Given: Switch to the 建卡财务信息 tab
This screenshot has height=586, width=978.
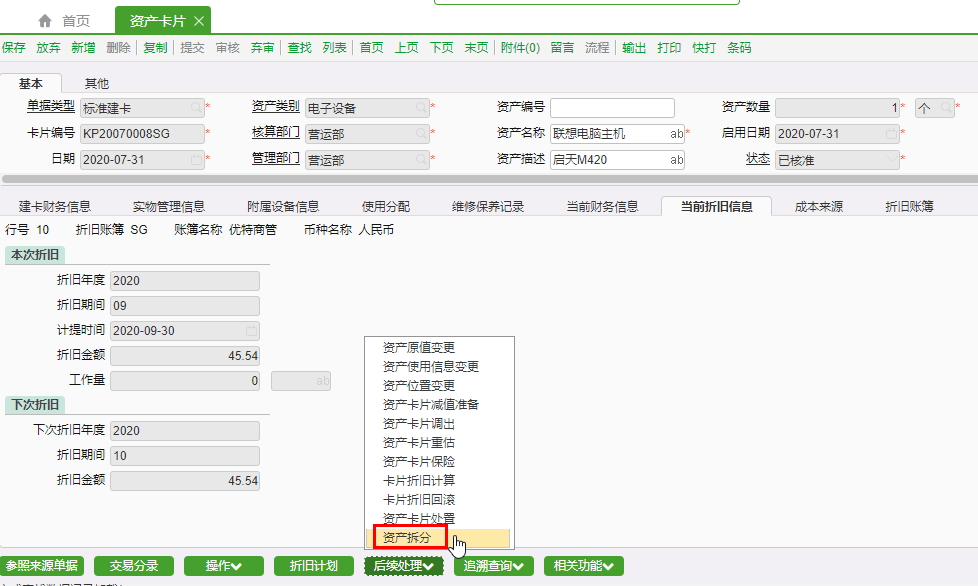Looking at the screenshot, I should (55, 207).
